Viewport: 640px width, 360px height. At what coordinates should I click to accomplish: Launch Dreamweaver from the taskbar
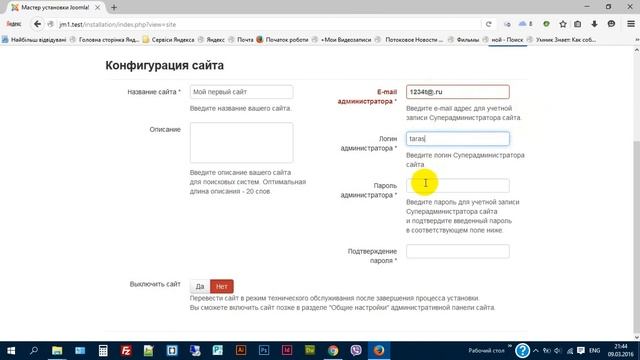pyautogui.click(x=310, y=351)
